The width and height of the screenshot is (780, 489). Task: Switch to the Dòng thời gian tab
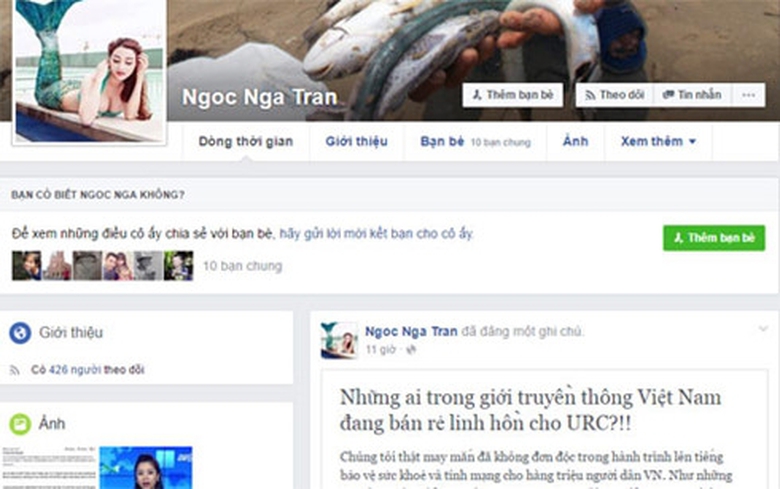246,142
